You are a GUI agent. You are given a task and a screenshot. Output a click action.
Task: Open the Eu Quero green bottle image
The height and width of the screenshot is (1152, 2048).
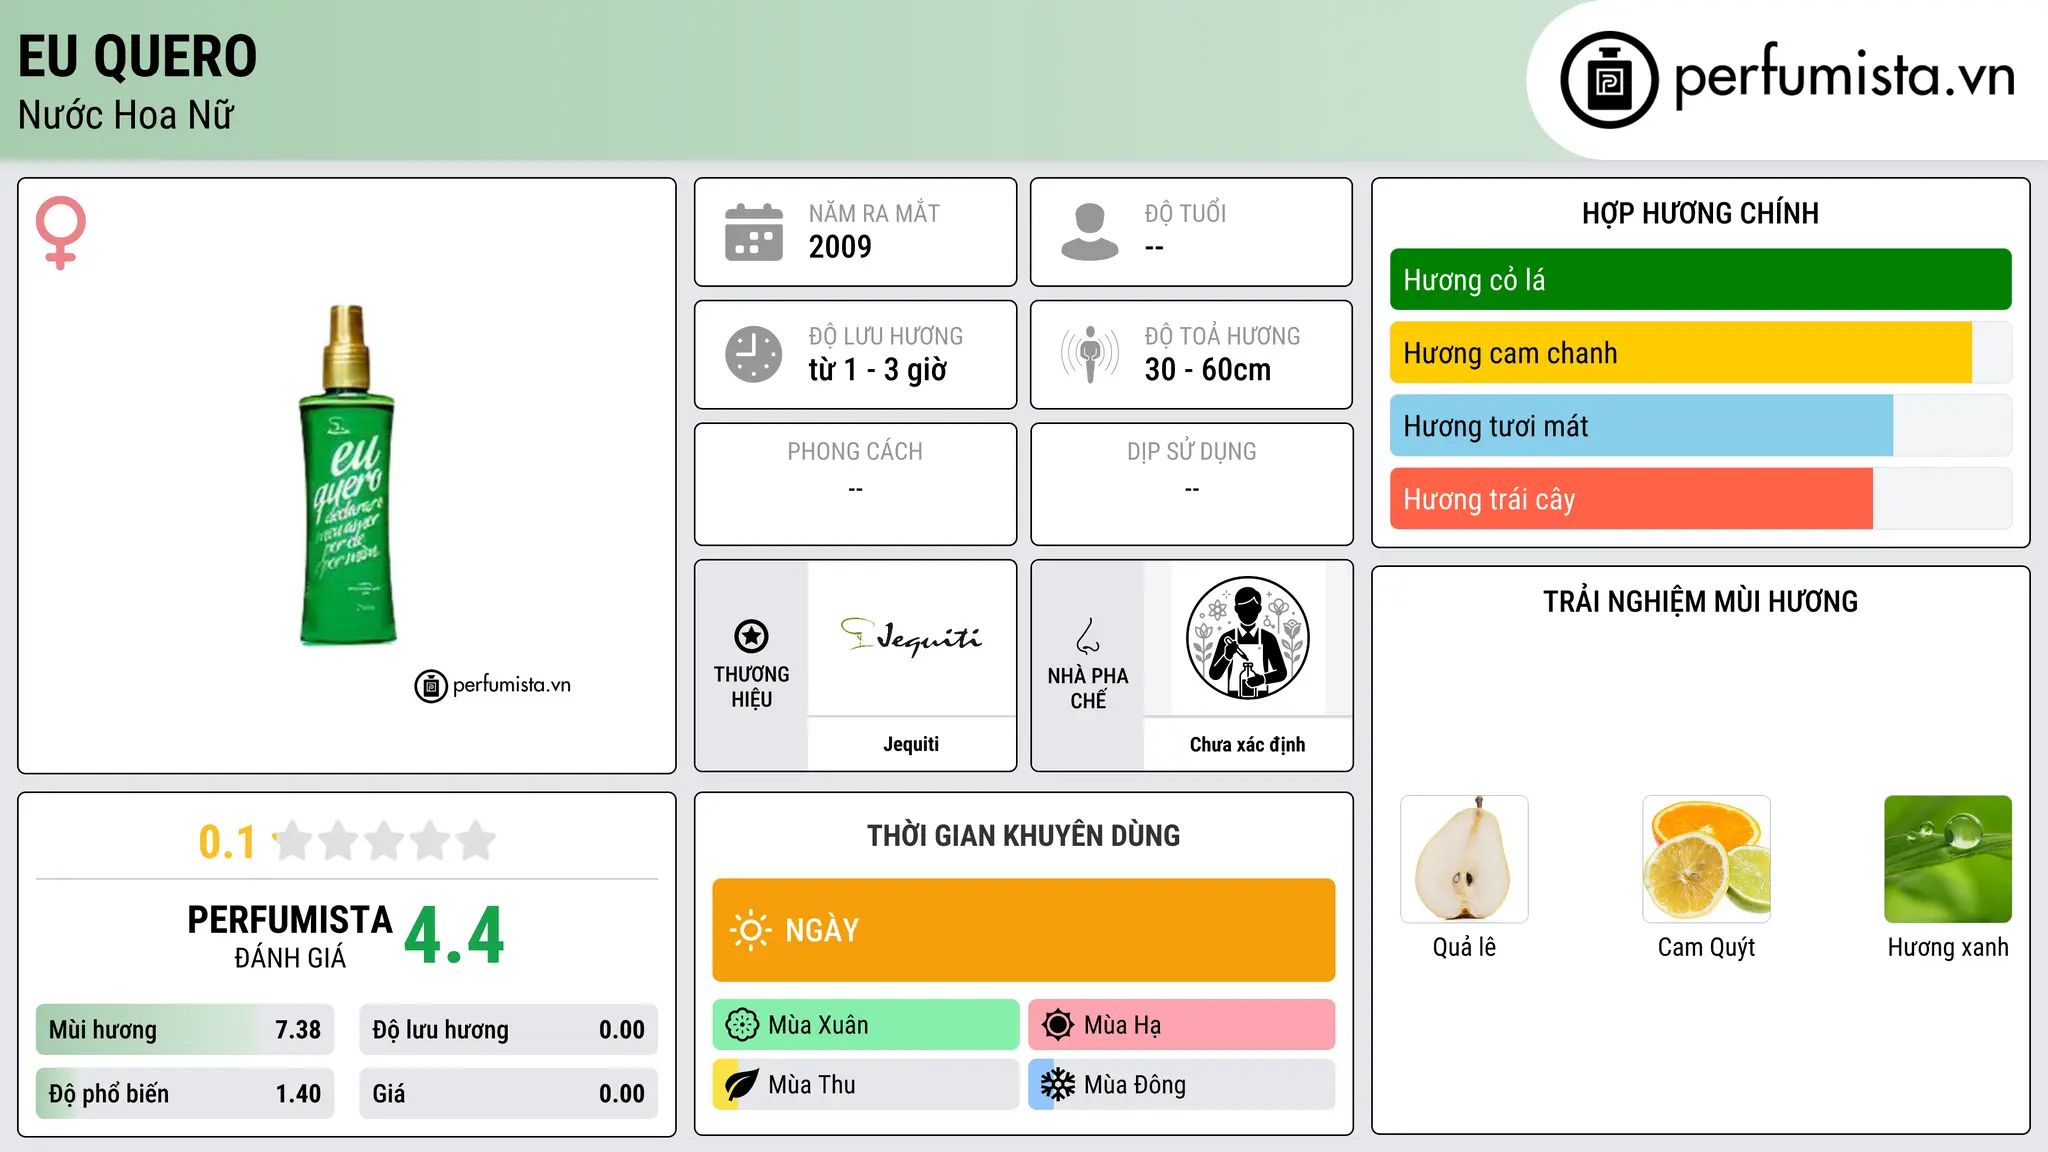click(x=347, y=475)
